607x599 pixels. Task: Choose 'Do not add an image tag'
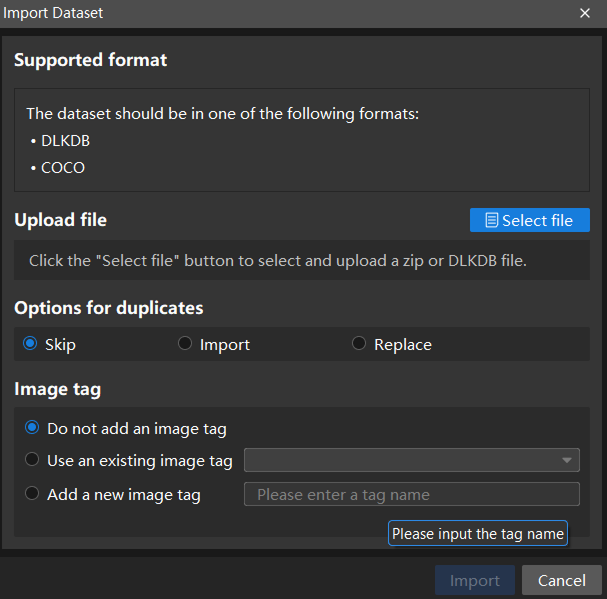click(33, 428)
